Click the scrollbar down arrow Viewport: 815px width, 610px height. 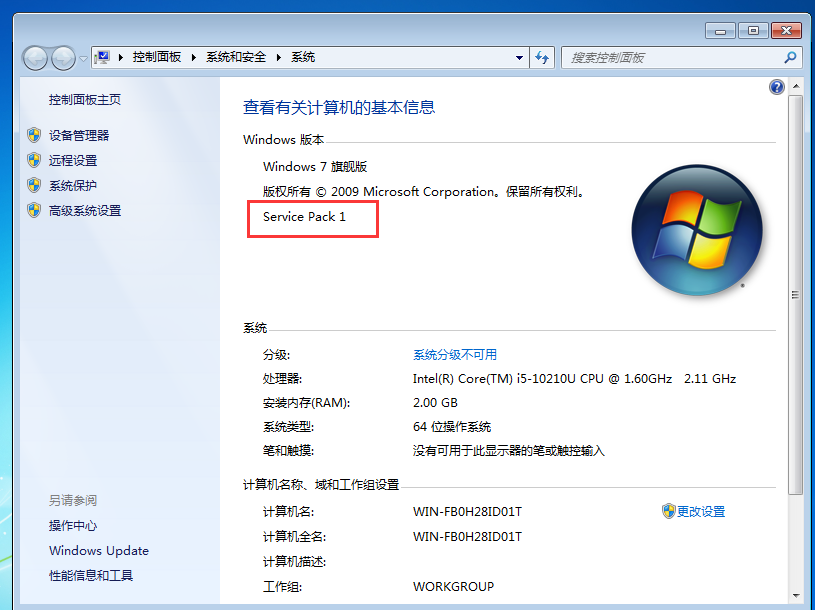coord(796,596)
